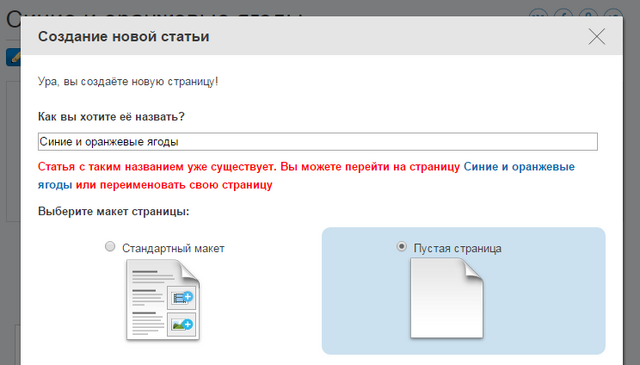Click the article title input field

click(318, 142)
